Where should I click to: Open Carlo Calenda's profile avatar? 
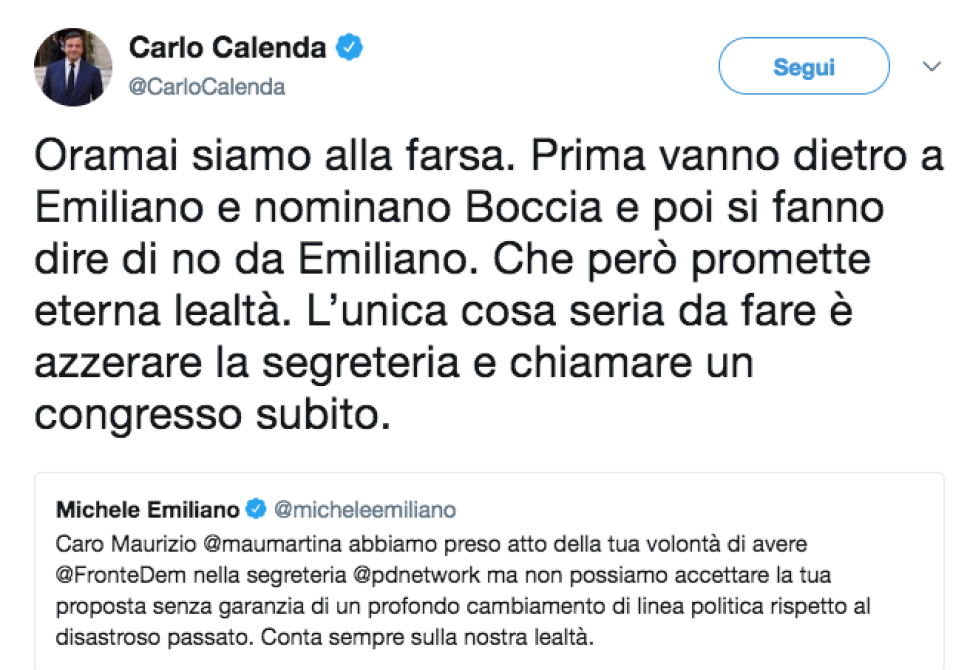pyautogui.click(x=73, y=67)
